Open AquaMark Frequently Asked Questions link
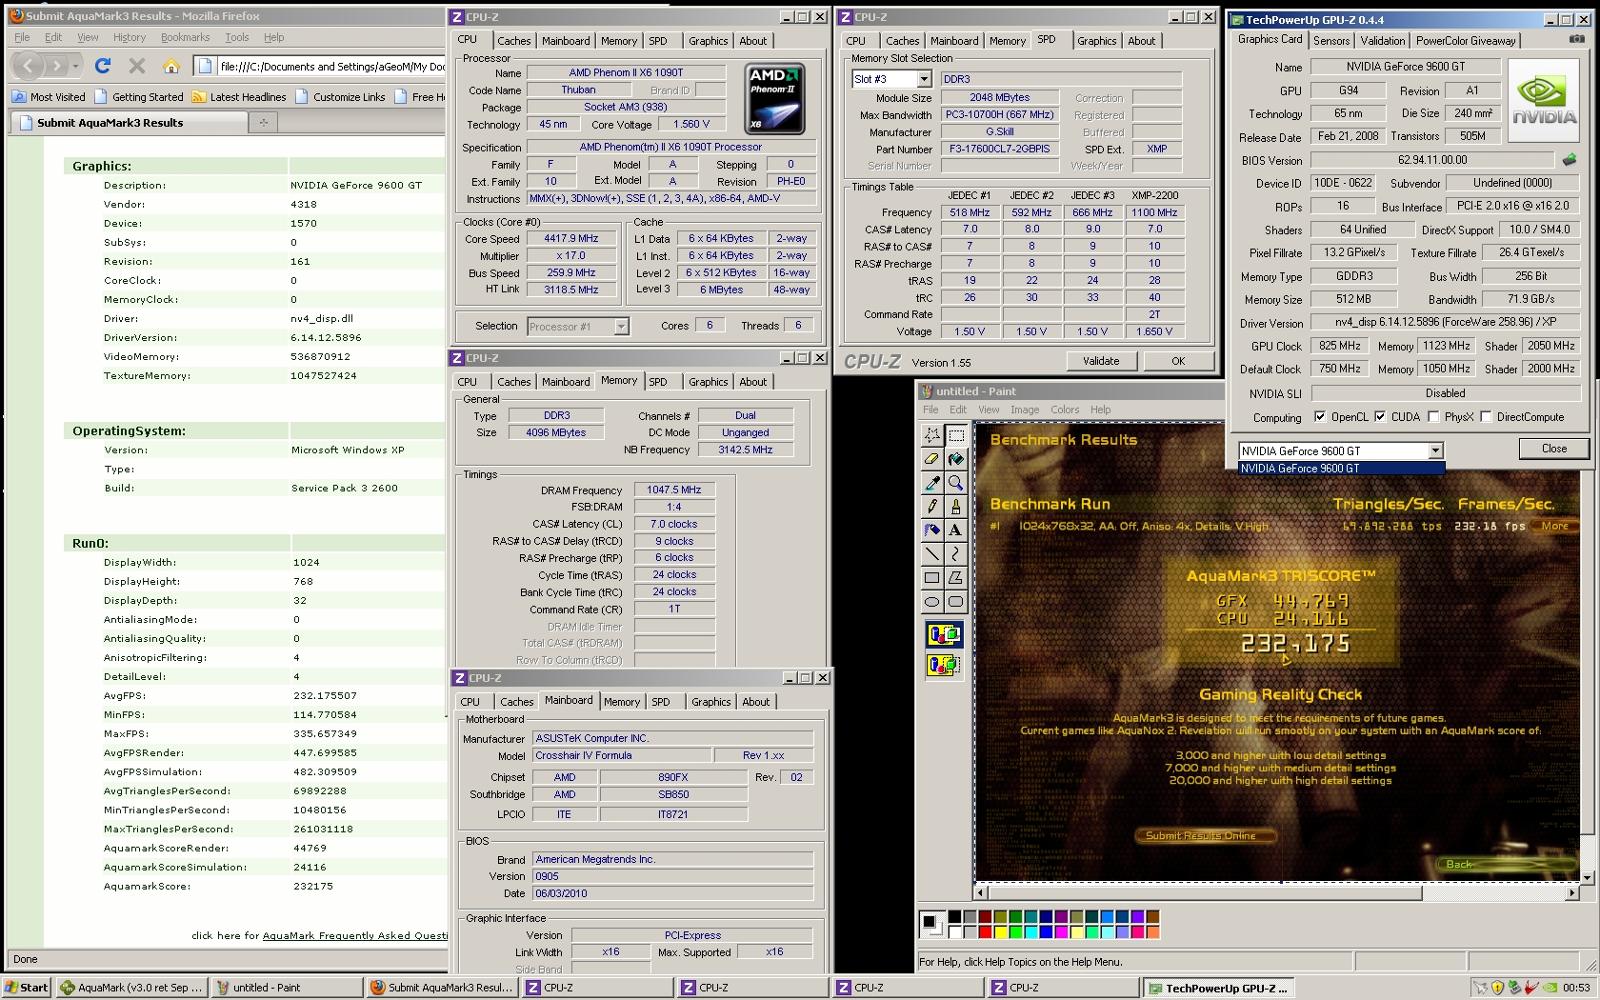Viewport: 1600px width, 1000px height. [354, 936]
